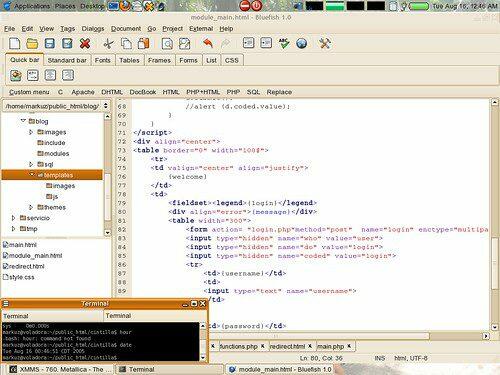Screen dimensions: 500x375
Task: Run spell check with the ABC icon
Action: [x=284, y=43]
